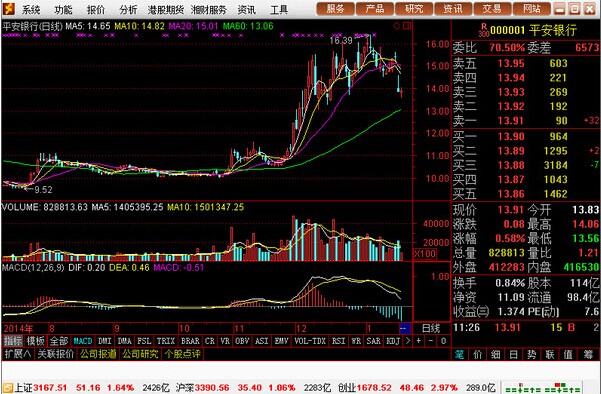The height and width of the screenshot is (394, 601).
Task: Open the 系统 menu
Action: pos(31,9)
